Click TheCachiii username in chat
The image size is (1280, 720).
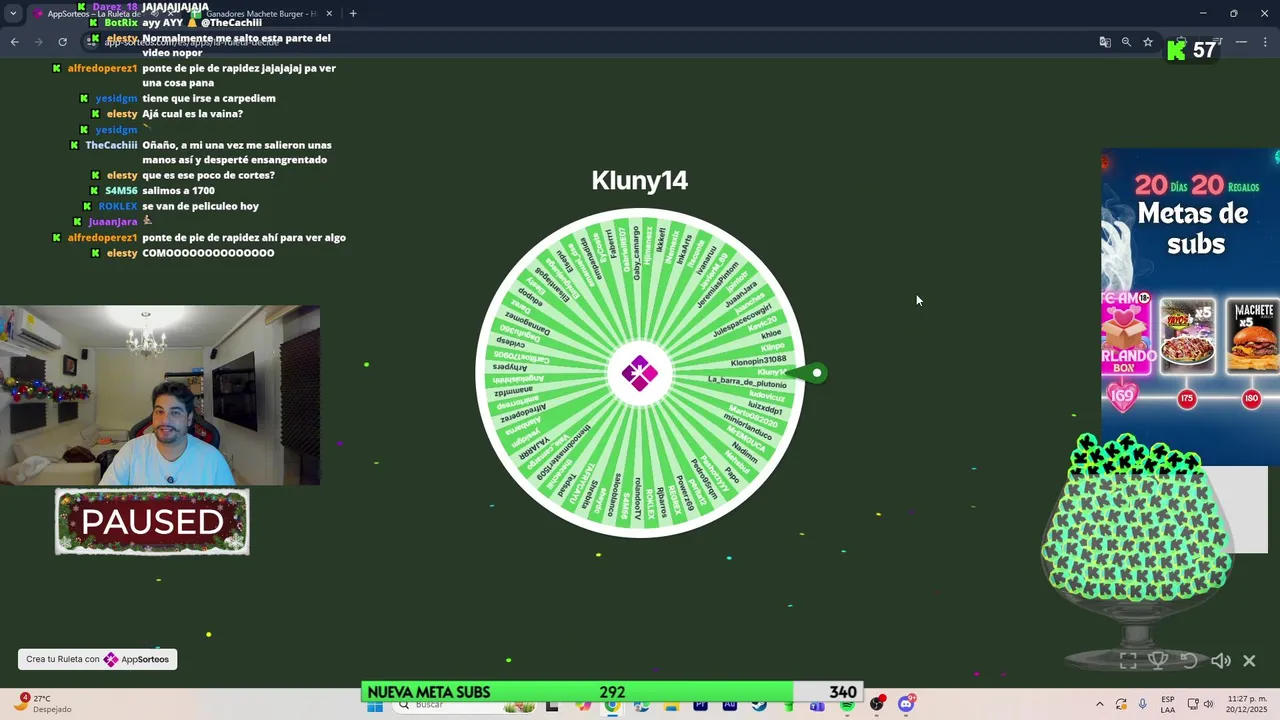(x=111, y=145)
